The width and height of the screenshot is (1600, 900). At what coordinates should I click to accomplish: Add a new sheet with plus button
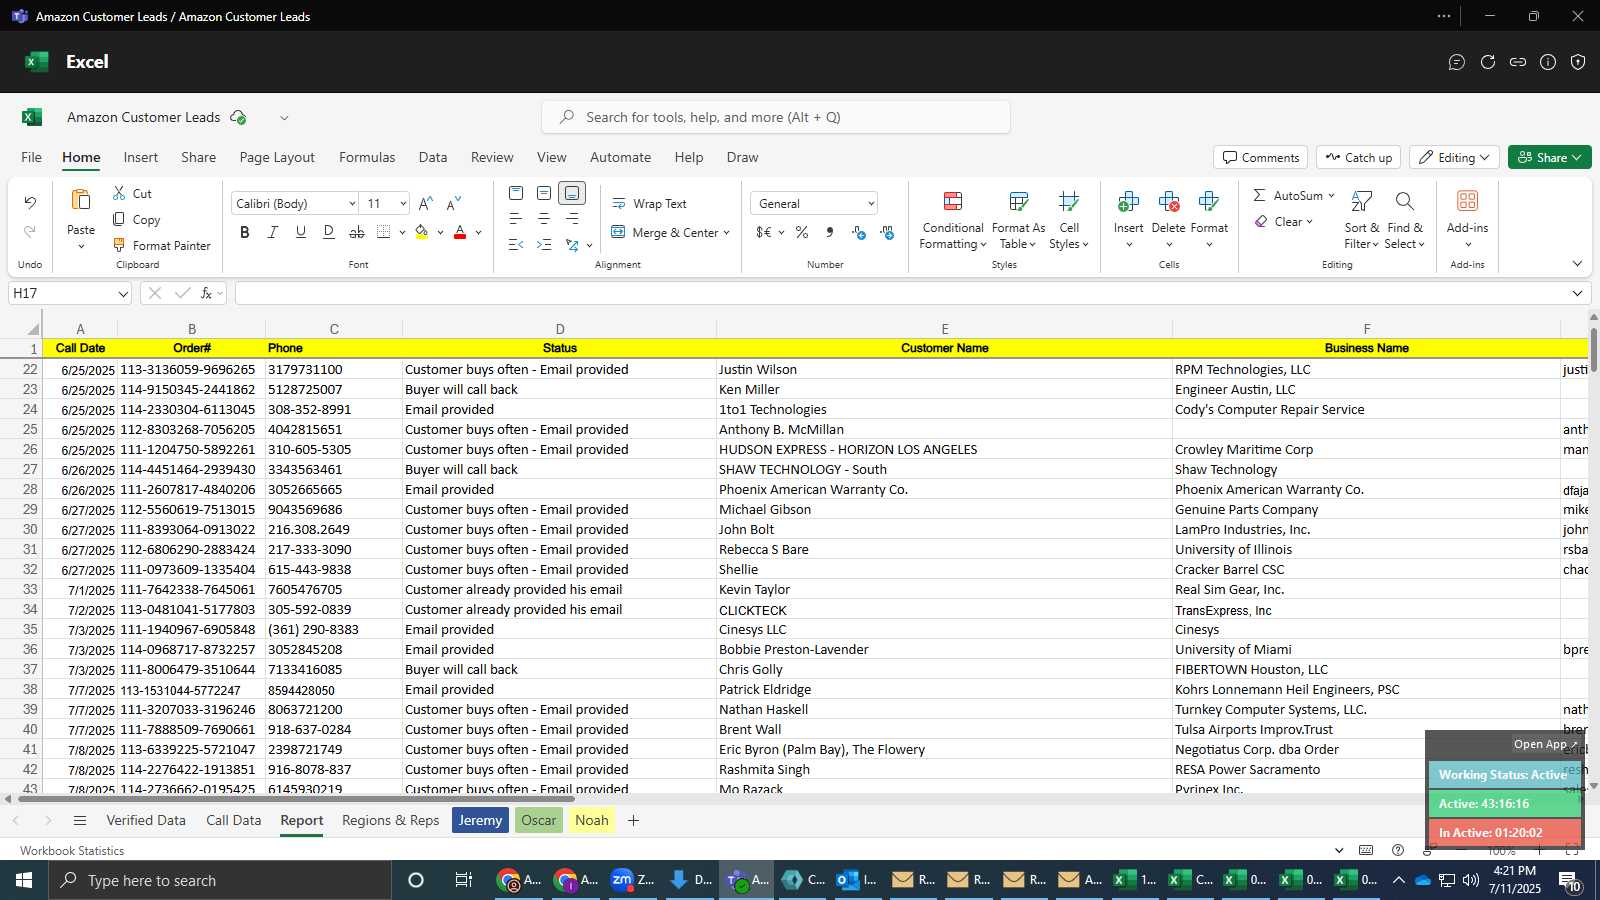click(x=633, y=820)
